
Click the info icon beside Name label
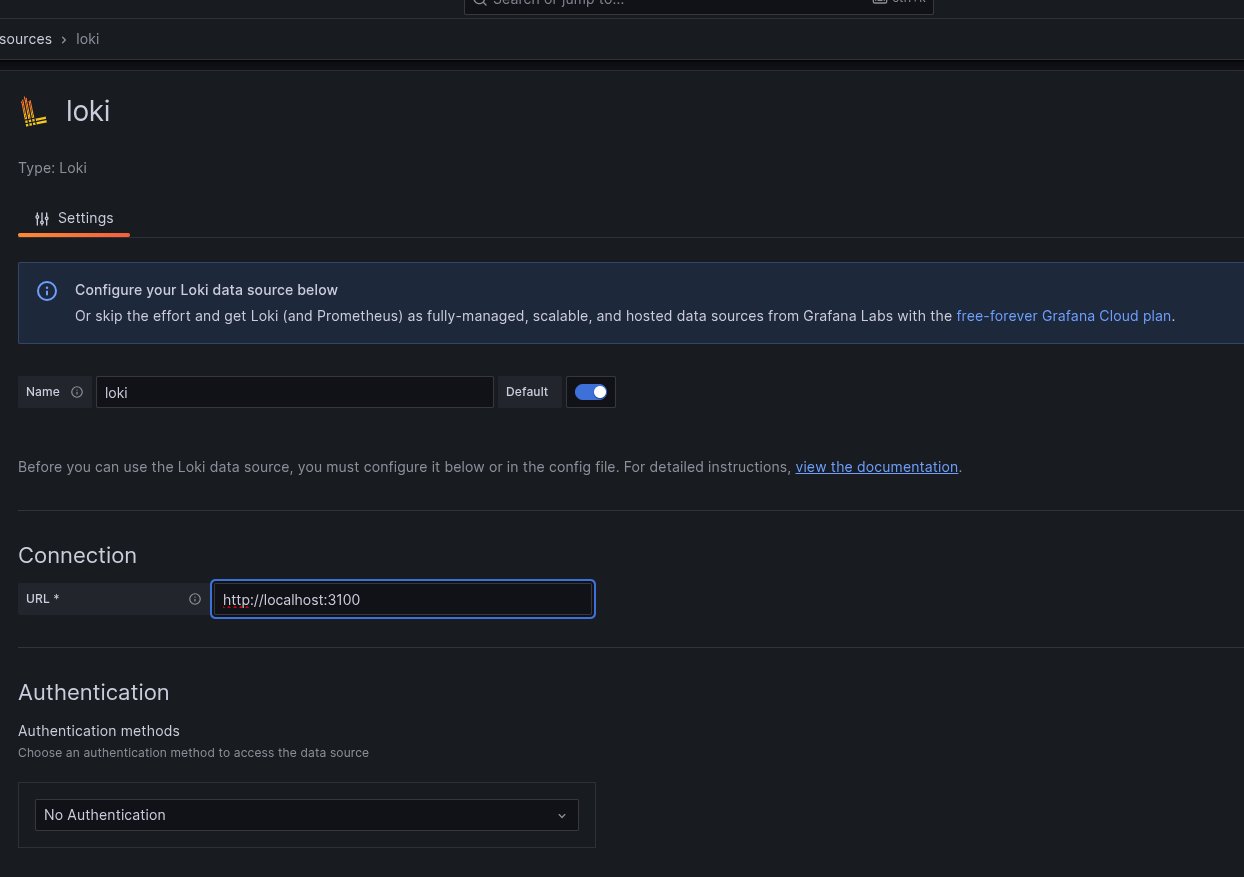[77, 392]
